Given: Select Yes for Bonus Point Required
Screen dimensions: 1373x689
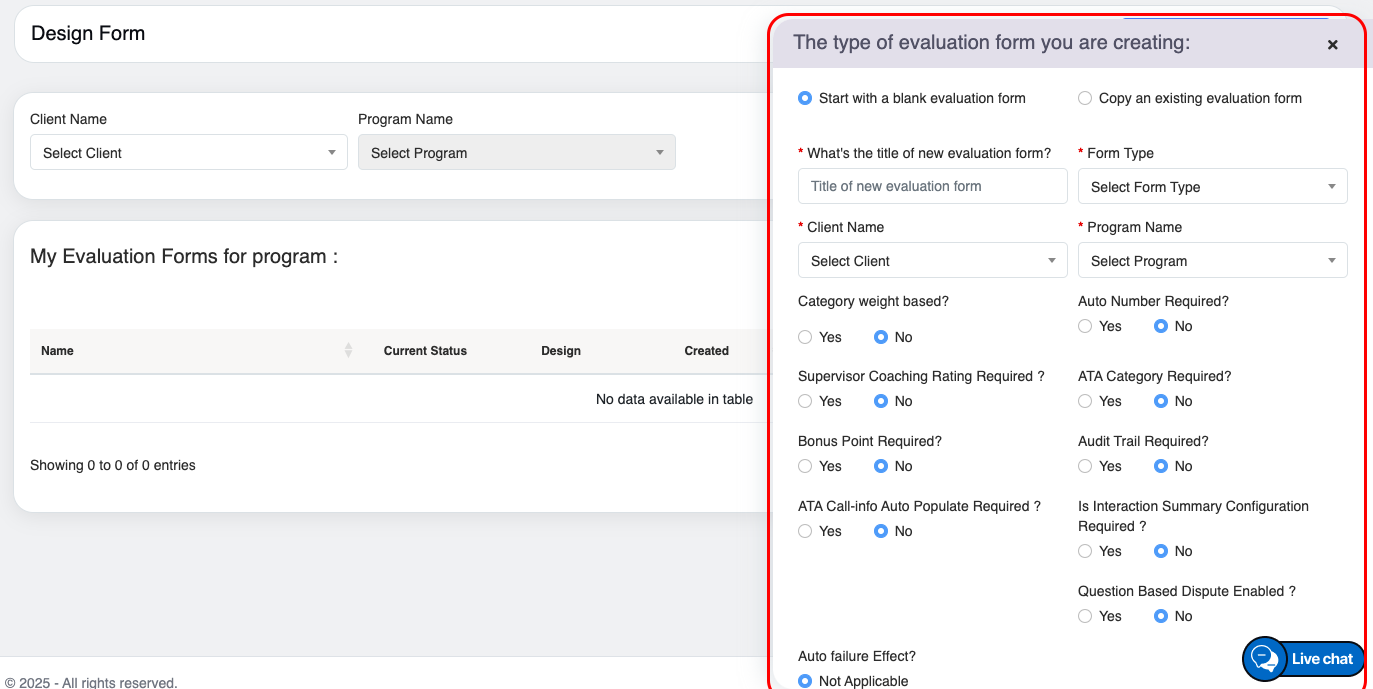Looking at the screenshot, I should 805,466.
